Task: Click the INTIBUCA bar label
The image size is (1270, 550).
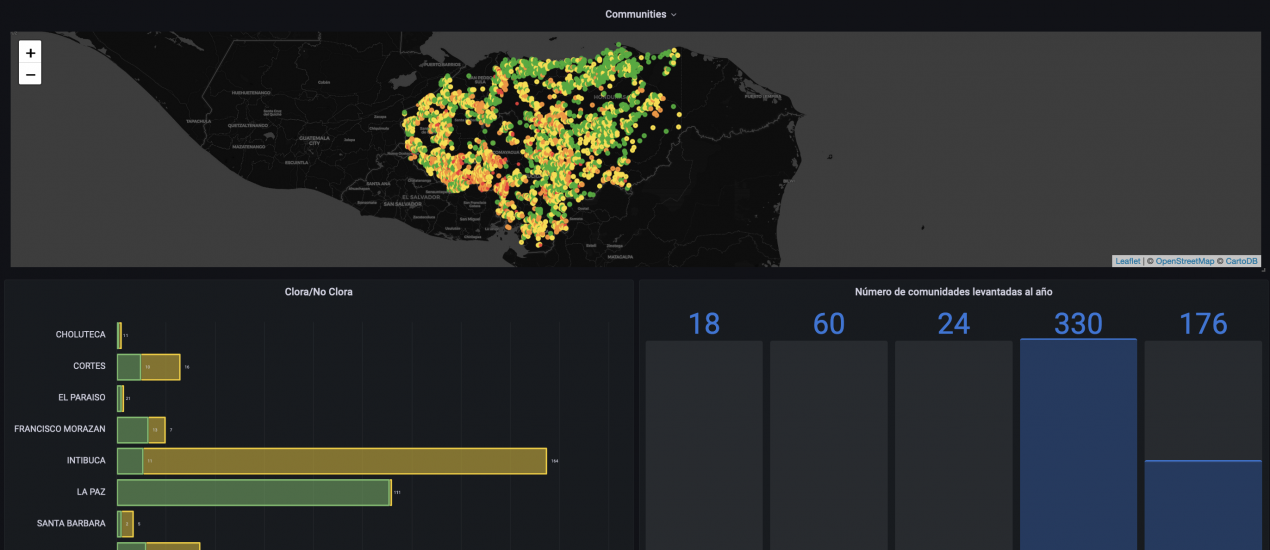Action: click(x=86, y=461)
